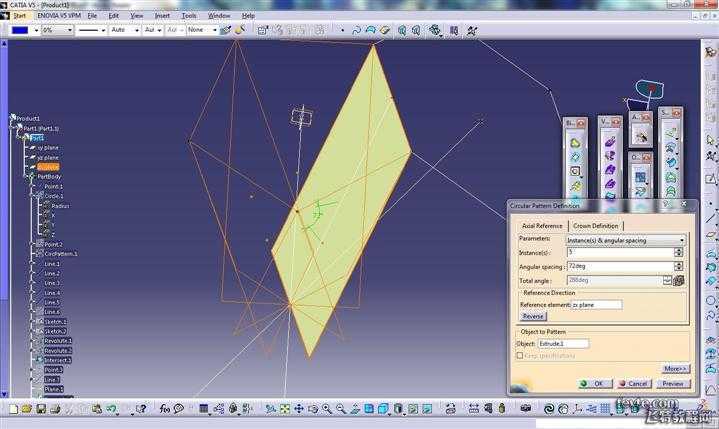Viewport: 719px width, 429px height.
Task: Open the Start menu
Action: 19,16
